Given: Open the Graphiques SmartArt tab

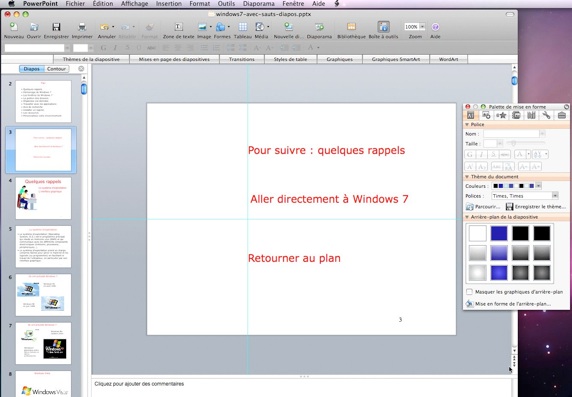Looking at the screenshot, I should click(x=396, y=59).
